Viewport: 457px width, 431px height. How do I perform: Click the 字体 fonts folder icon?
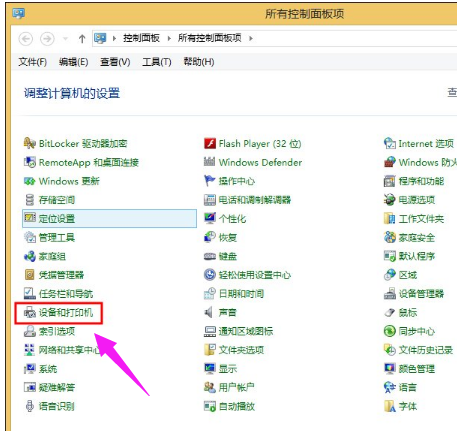[x=390, y=406]
